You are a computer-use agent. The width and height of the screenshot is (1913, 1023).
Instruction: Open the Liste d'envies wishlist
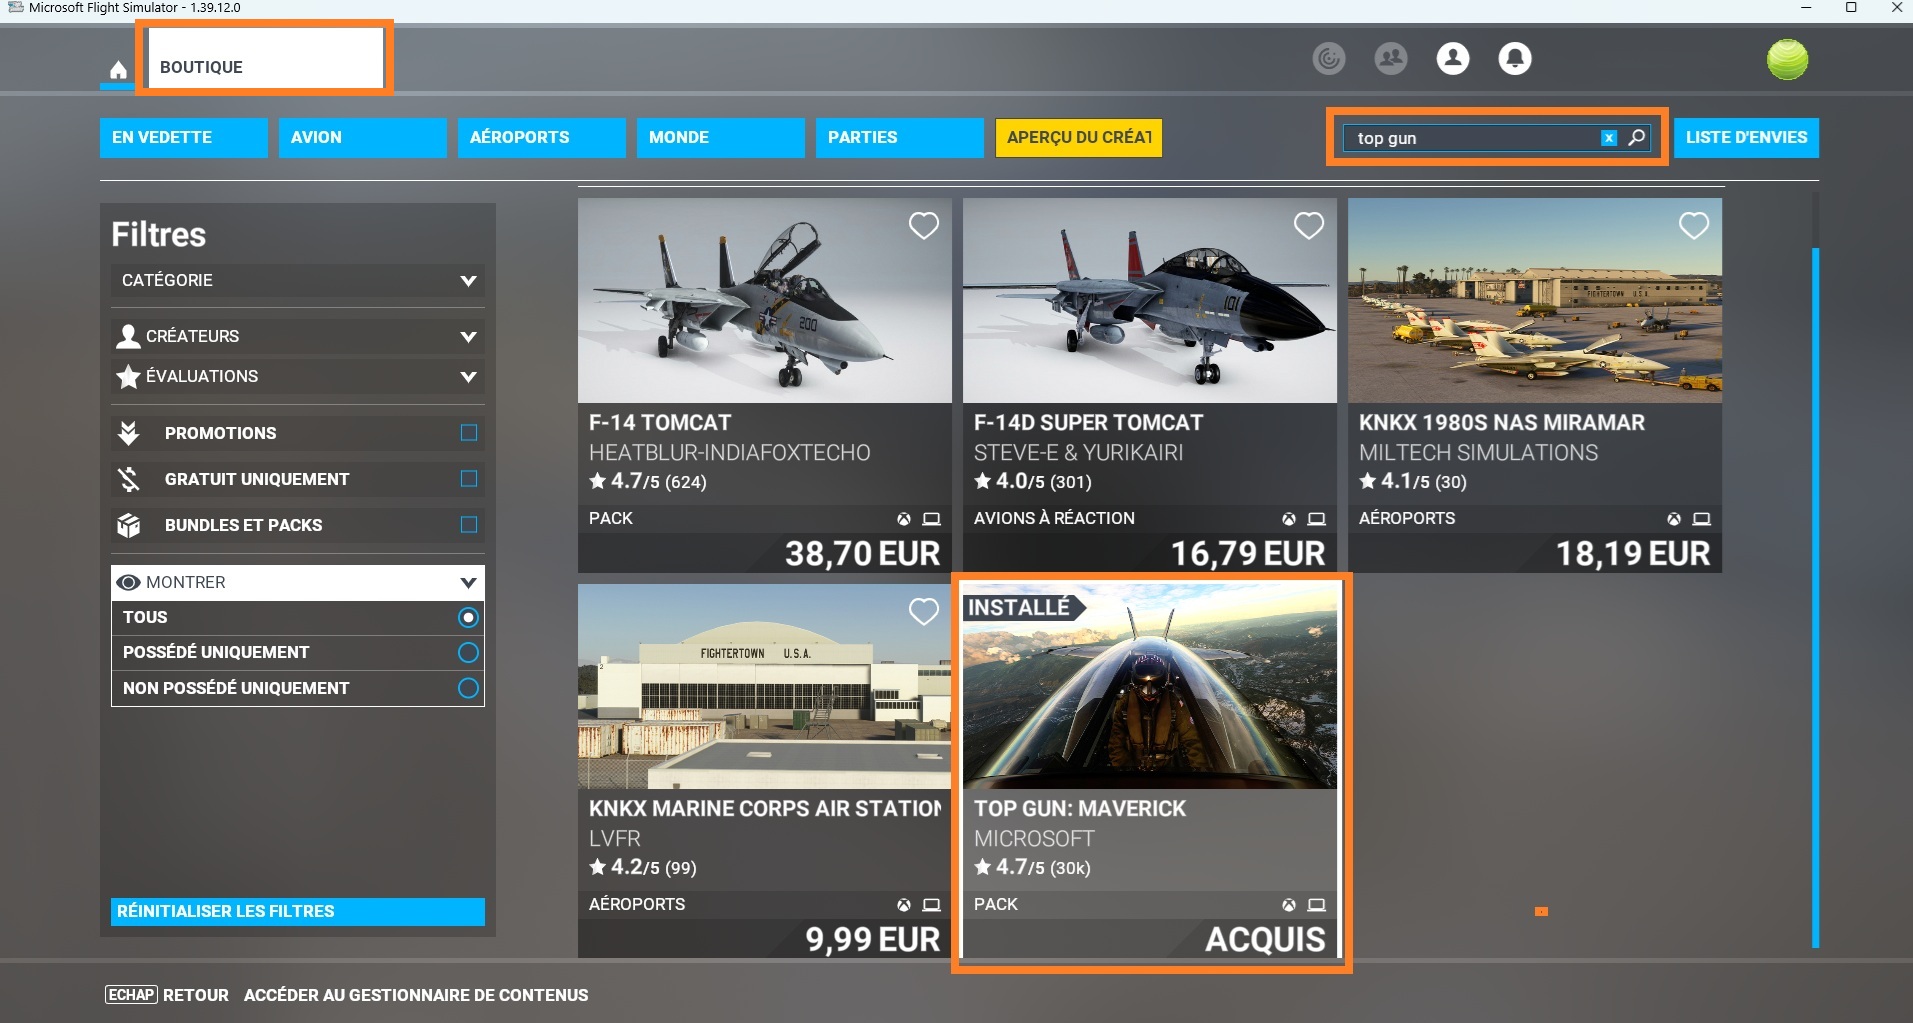[1747, 138]
